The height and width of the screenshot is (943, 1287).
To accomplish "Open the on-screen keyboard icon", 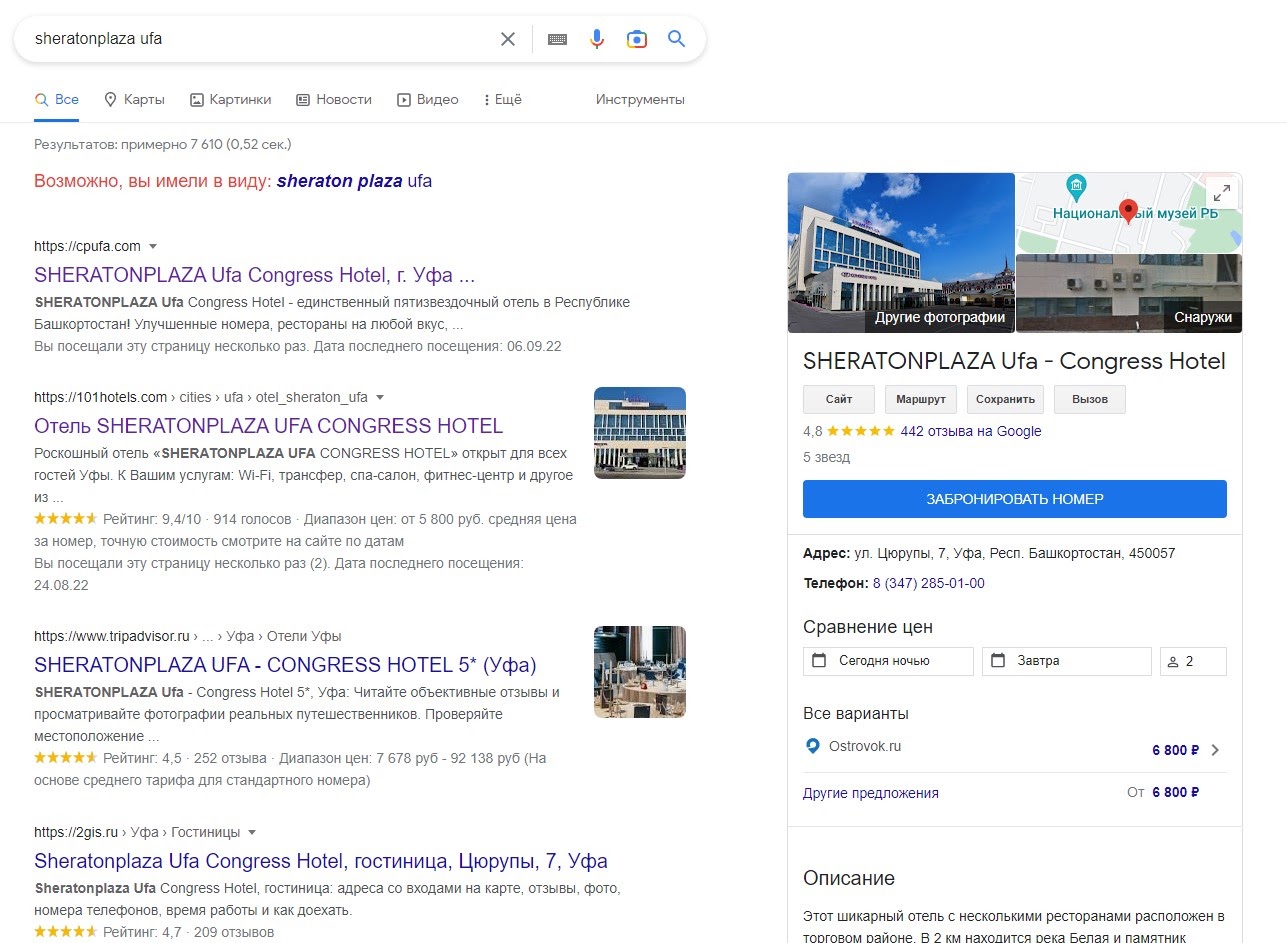I will [x=558, y=39].
